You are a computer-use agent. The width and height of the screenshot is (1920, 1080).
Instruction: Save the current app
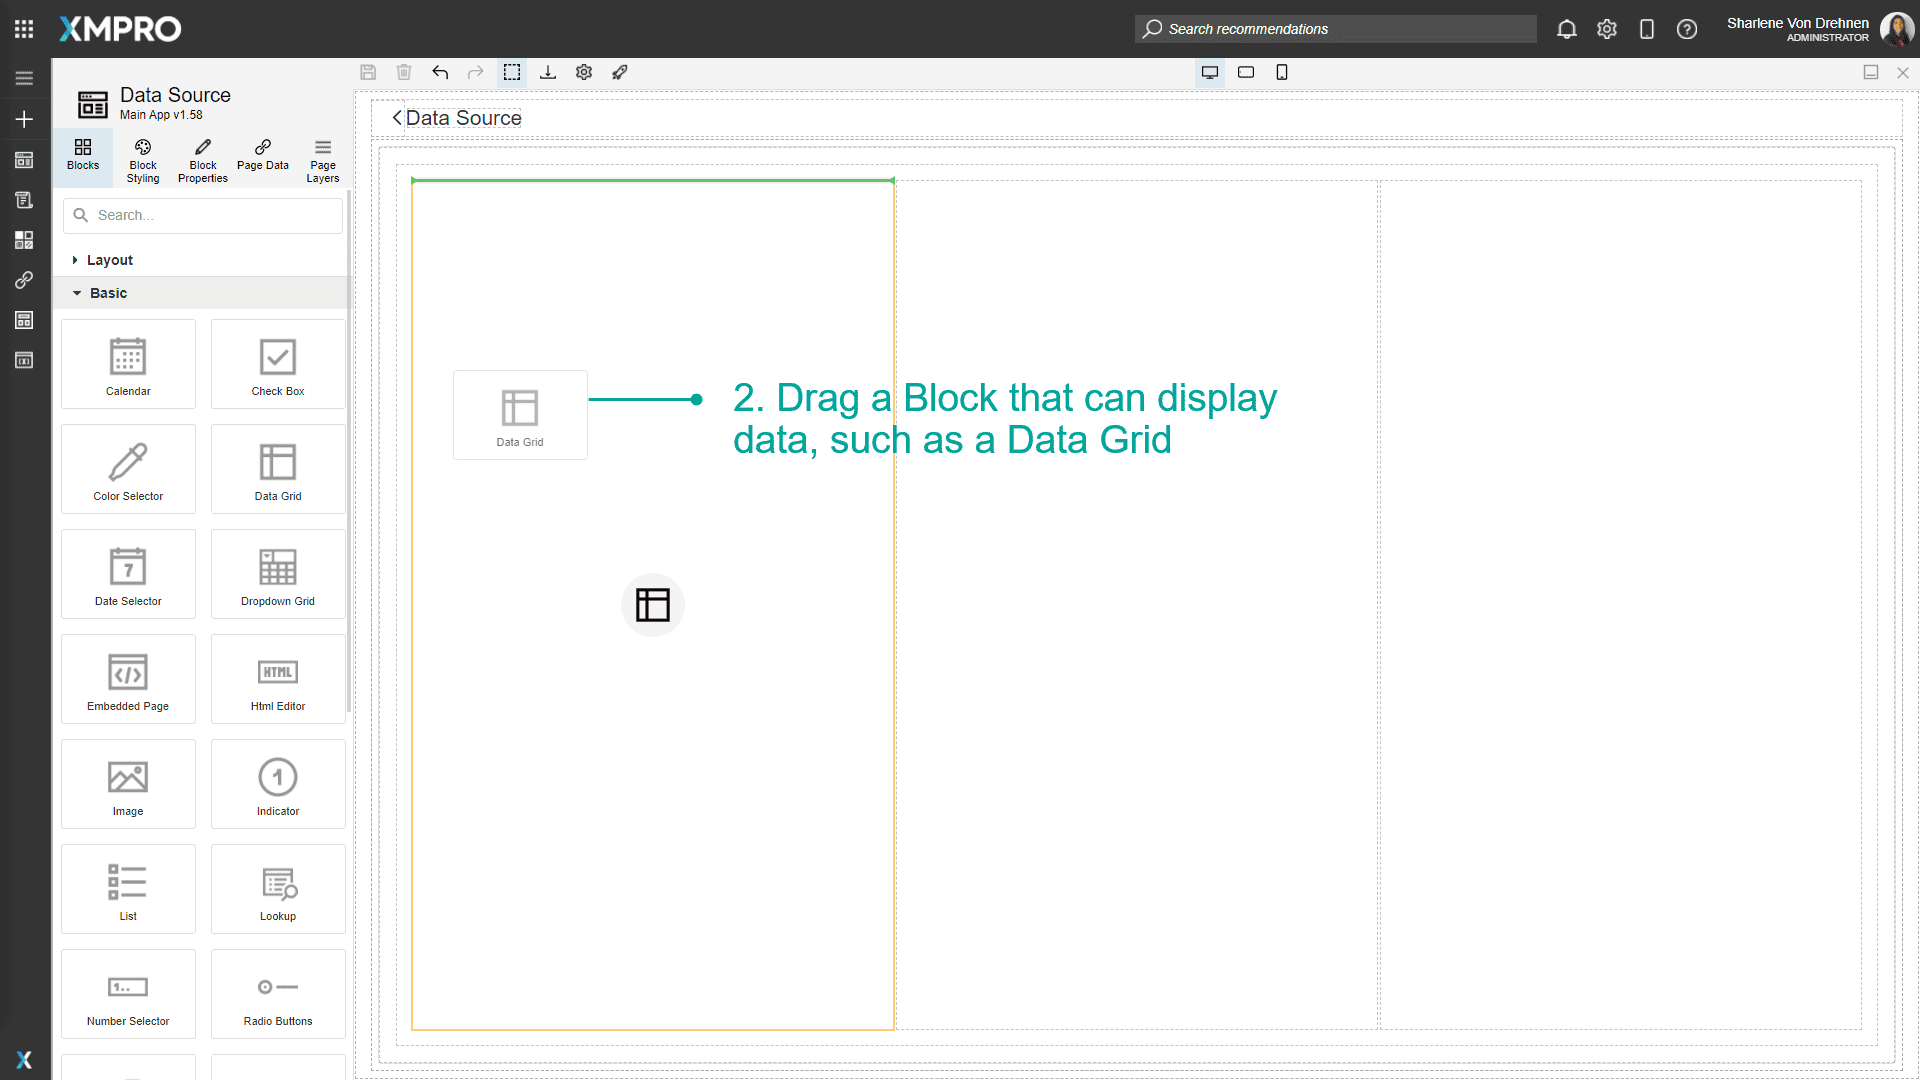point(368,72)
